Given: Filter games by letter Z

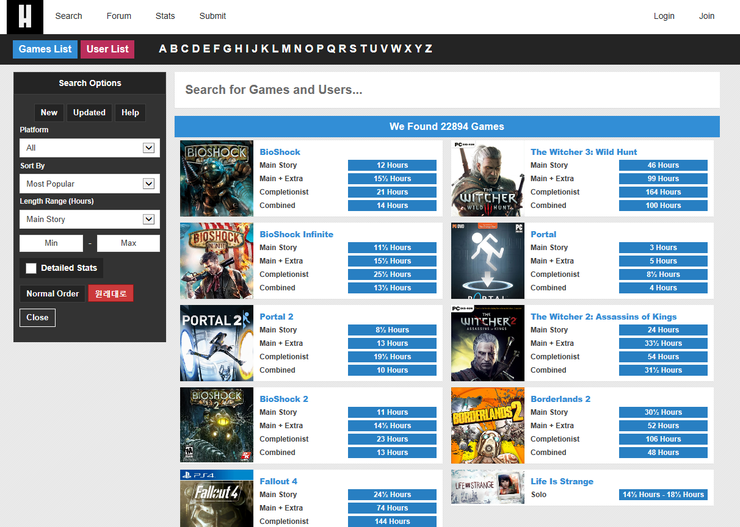Looking at the screenshot, I should [429, 49].
